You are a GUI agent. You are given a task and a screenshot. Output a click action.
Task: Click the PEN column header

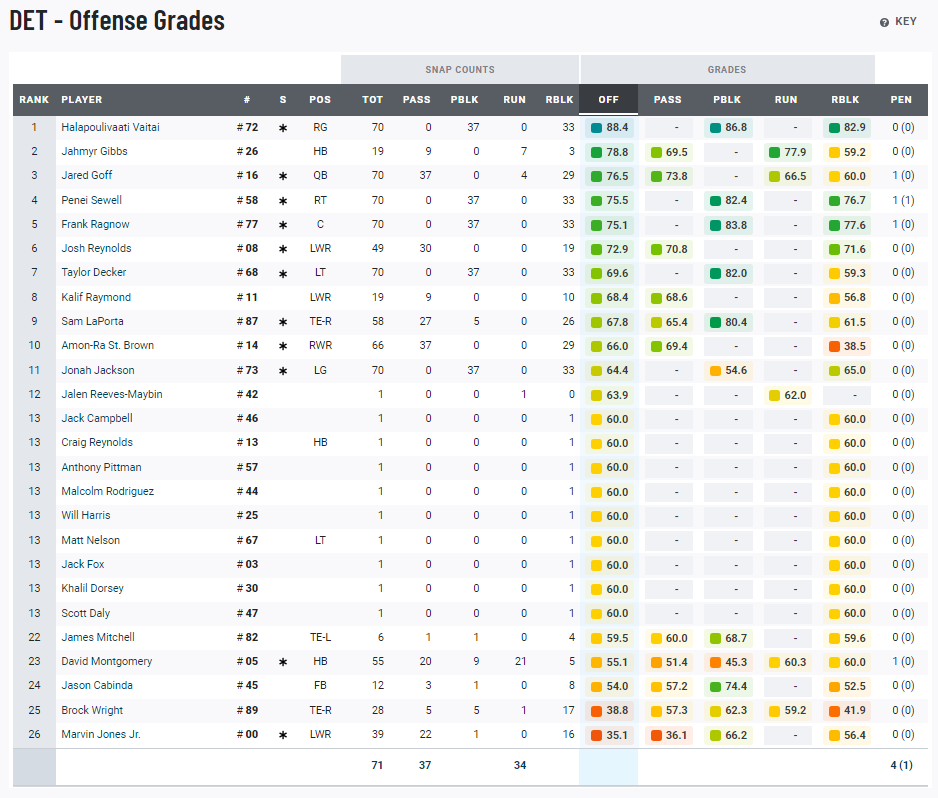pyautogui.click(x=901, y=99)
